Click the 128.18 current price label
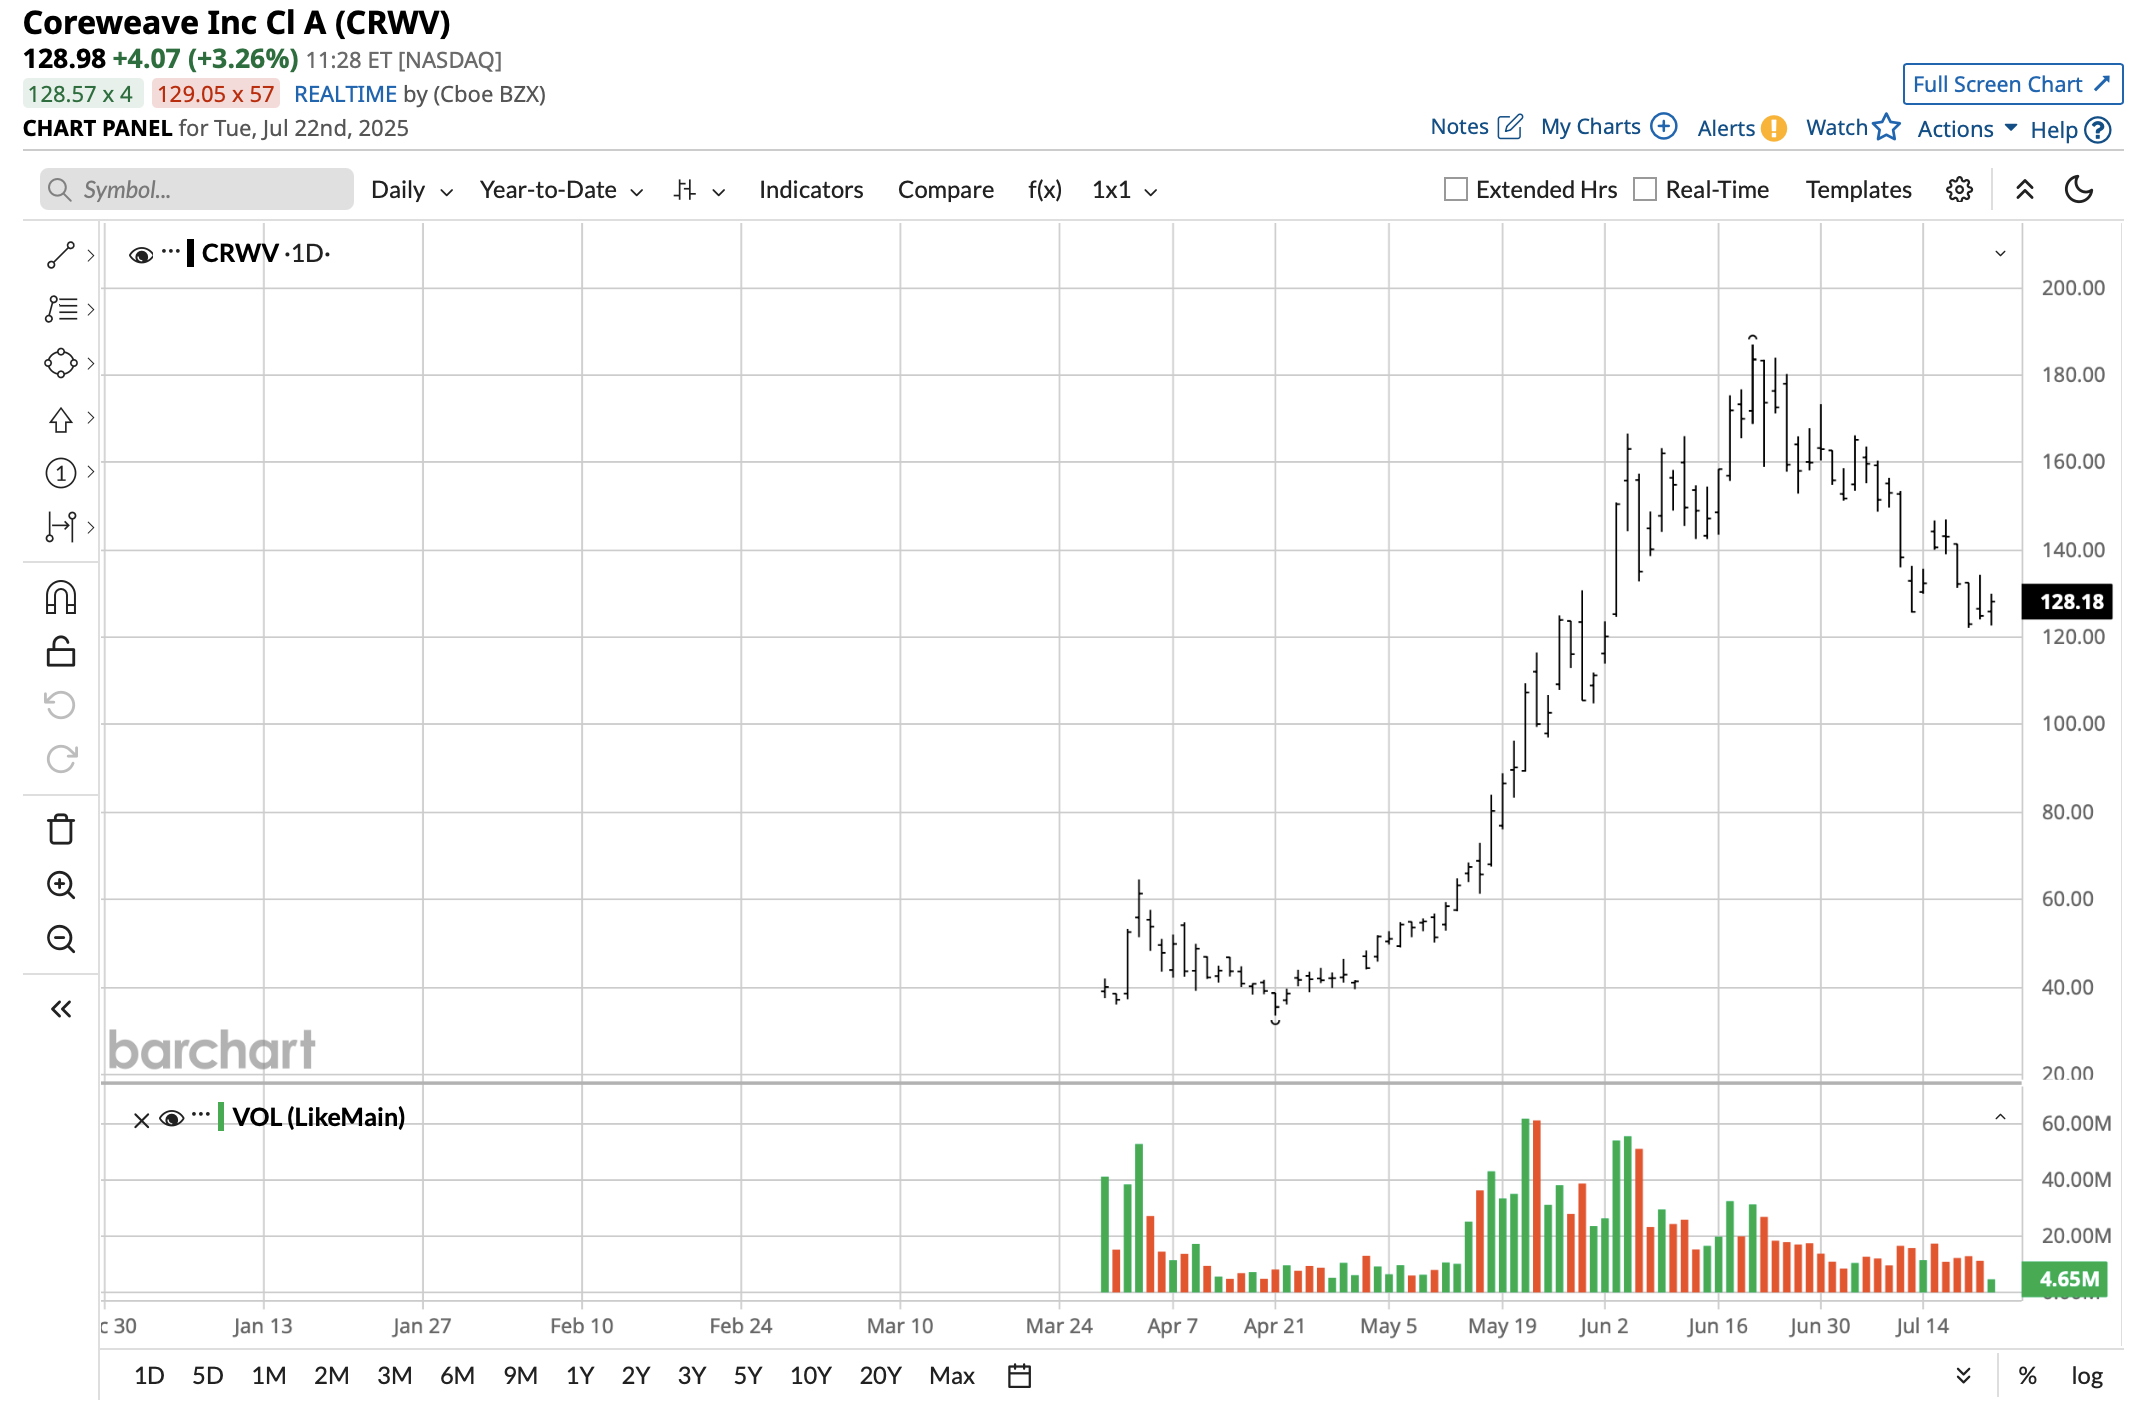The image size is (2138, 1408). [2066, 601]
